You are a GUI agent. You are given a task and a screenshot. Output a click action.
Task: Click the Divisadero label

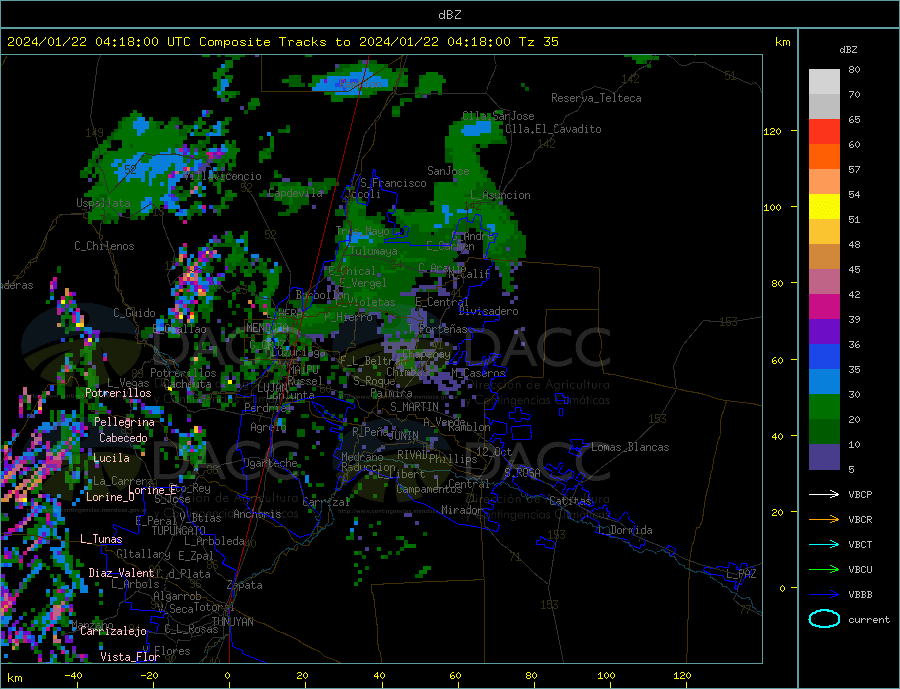click(488, 311)
